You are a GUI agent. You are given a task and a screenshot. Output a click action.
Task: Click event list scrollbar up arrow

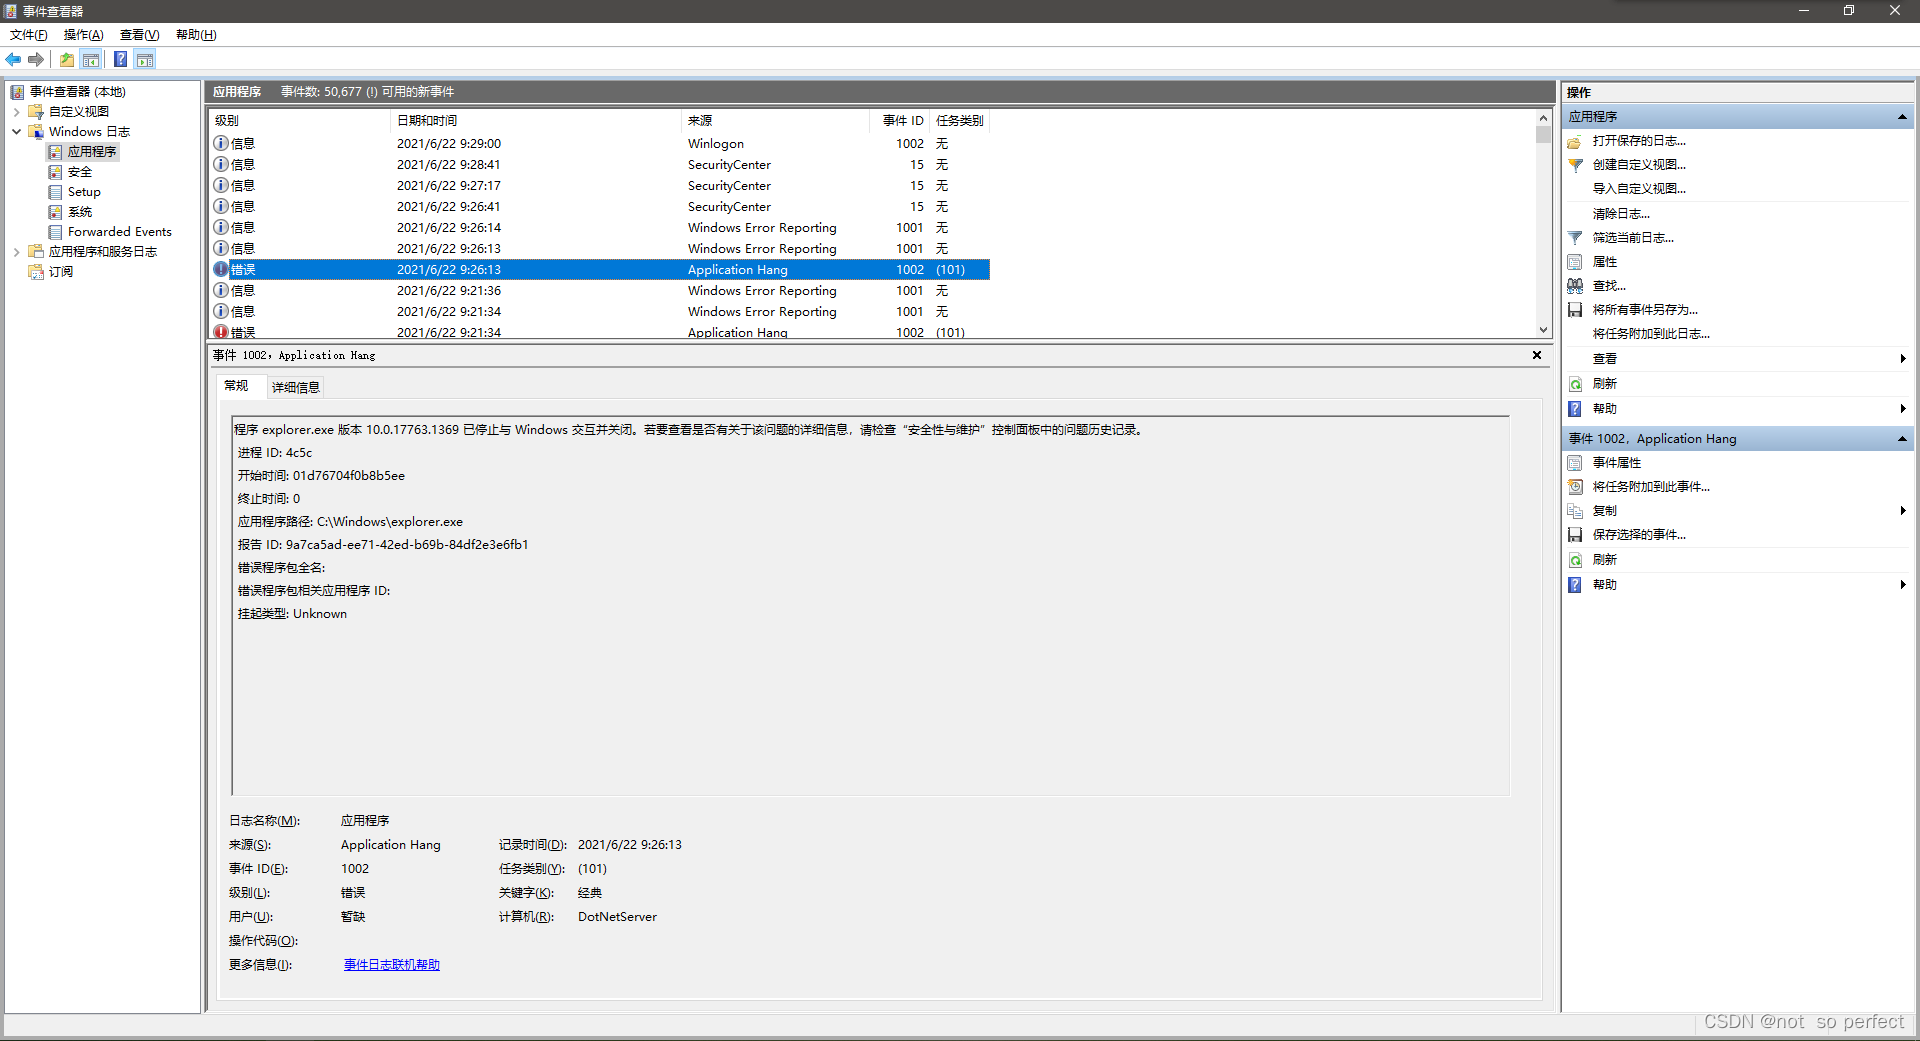pyautogui.click(x=1543, y=119)
